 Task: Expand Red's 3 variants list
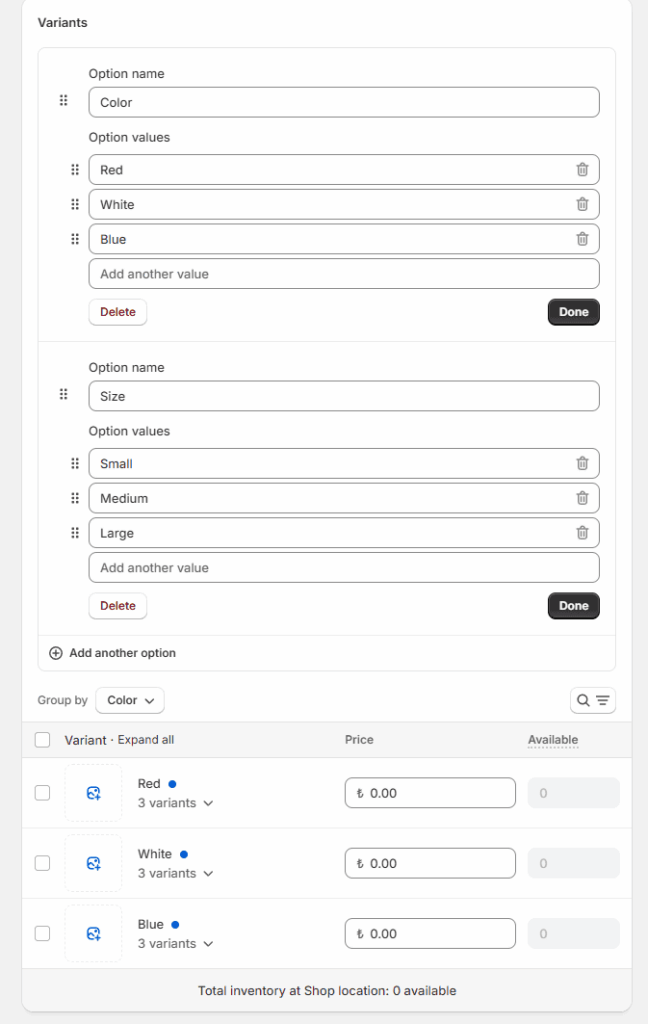click(x=176, y=803)
